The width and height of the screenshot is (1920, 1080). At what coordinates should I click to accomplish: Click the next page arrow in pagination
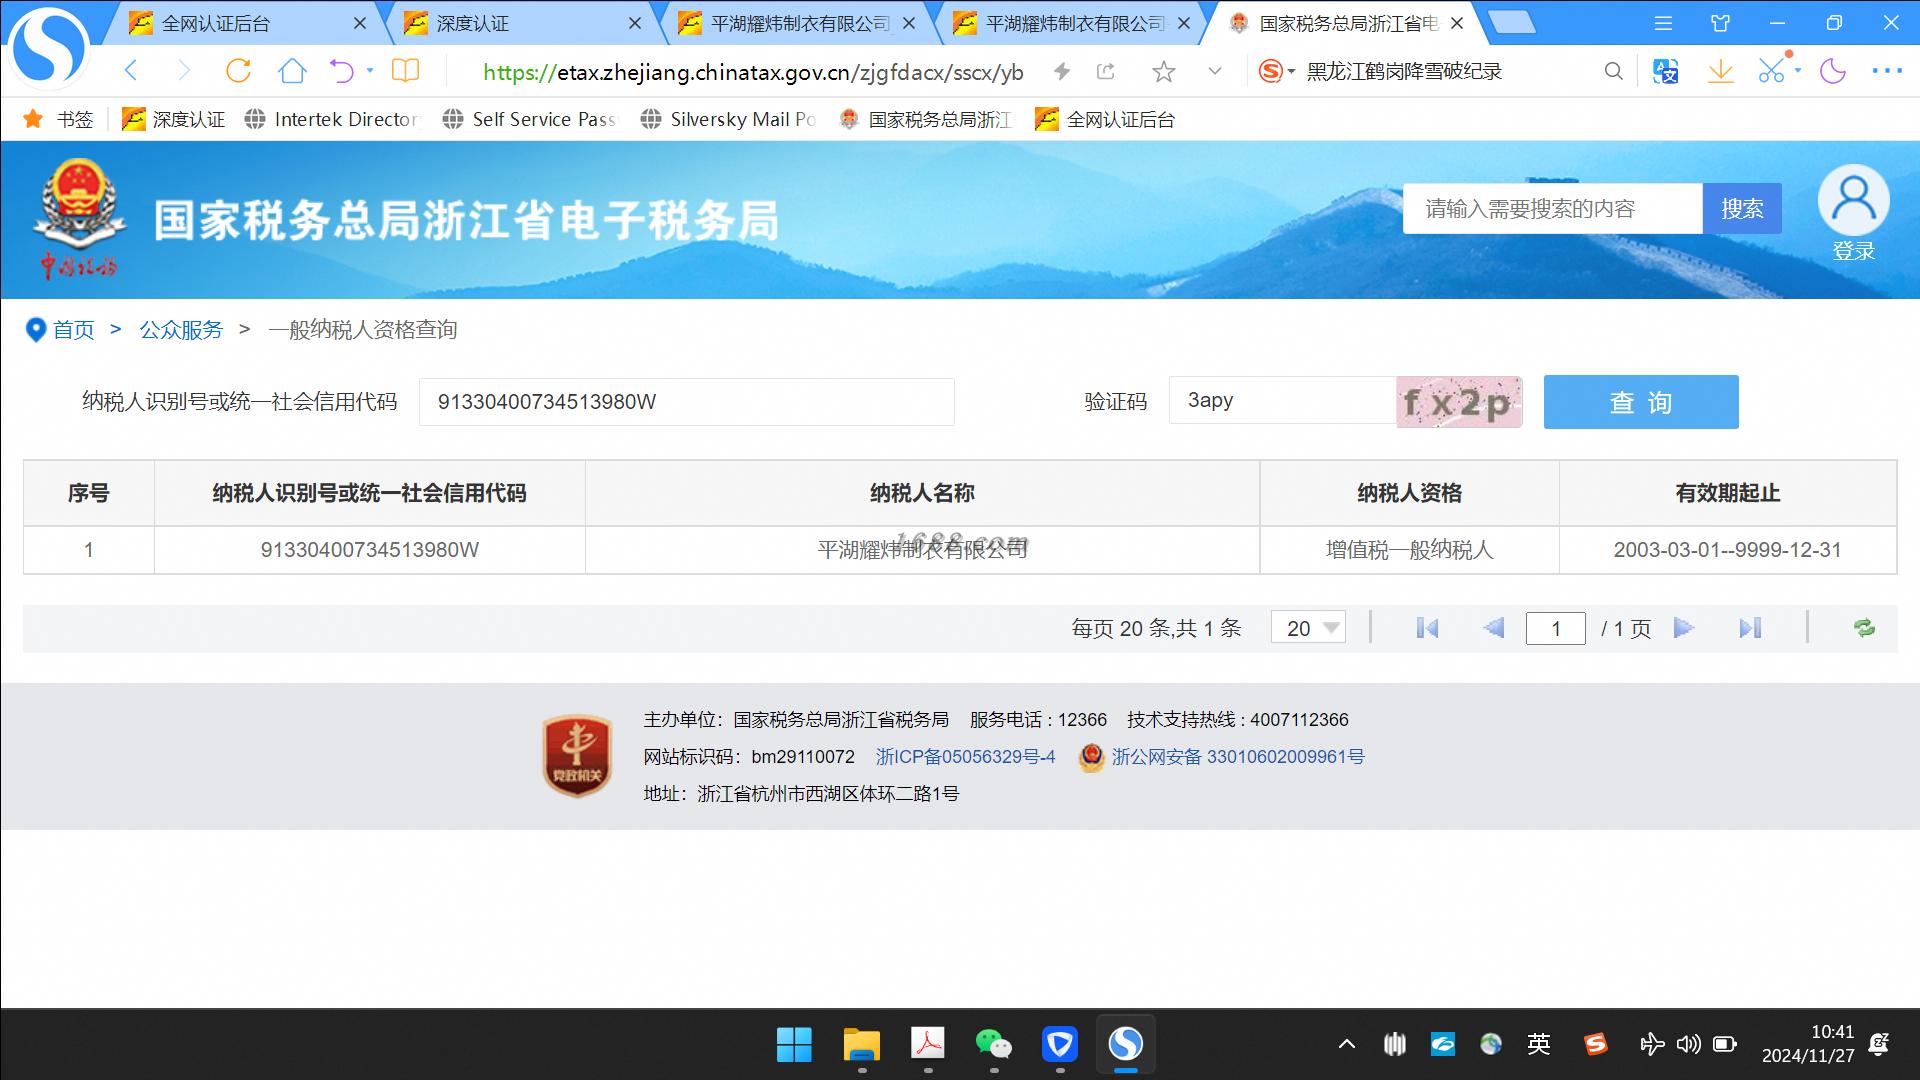(1683, 628)
